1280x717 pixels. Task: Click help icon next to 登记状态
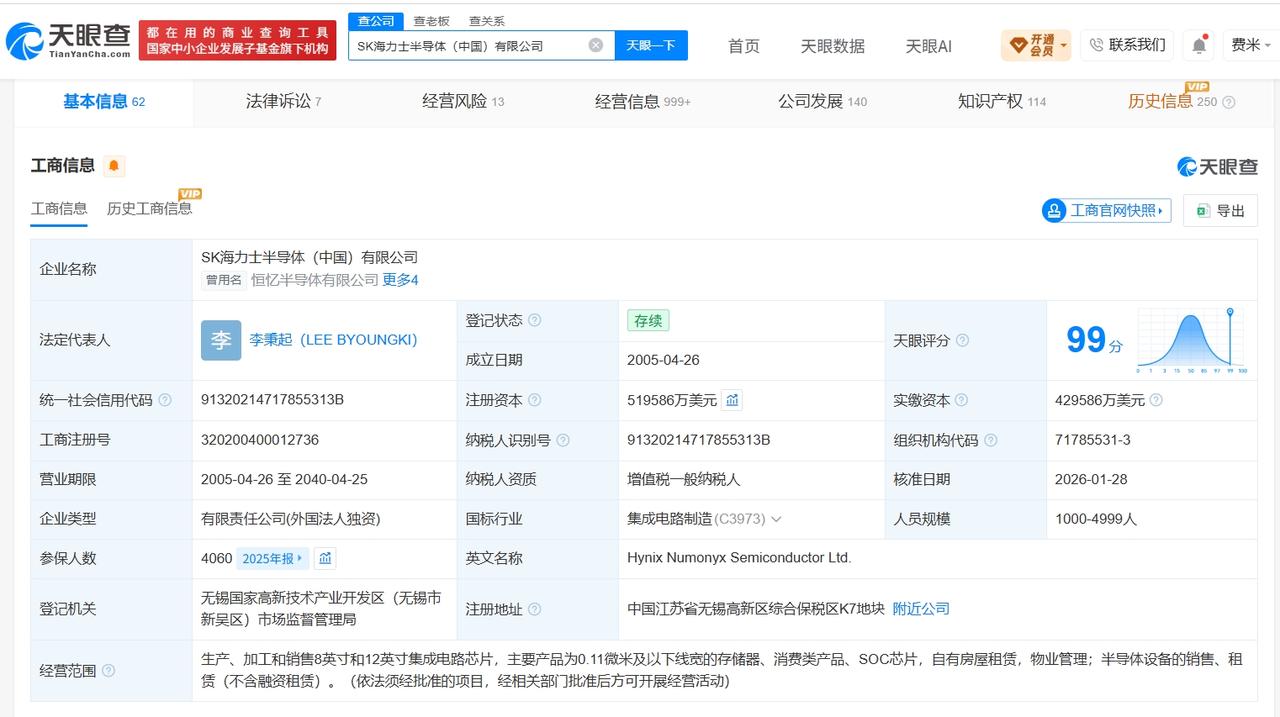point(535,321)
